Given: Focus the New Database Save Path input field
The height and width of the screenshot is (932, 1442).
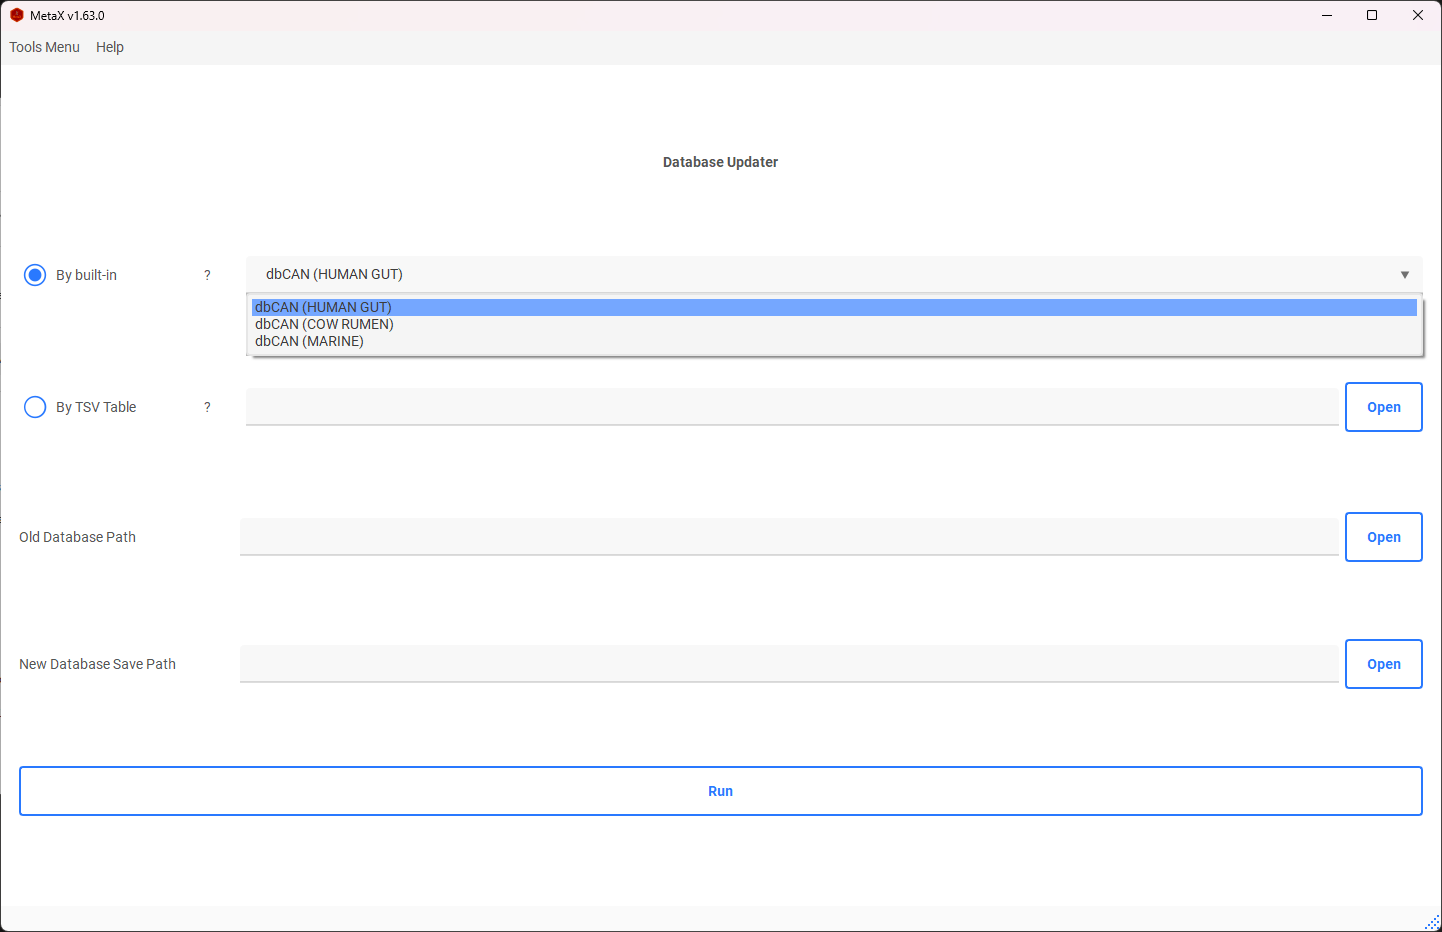Looking at the screenshot, I should (x=789, y=664).
